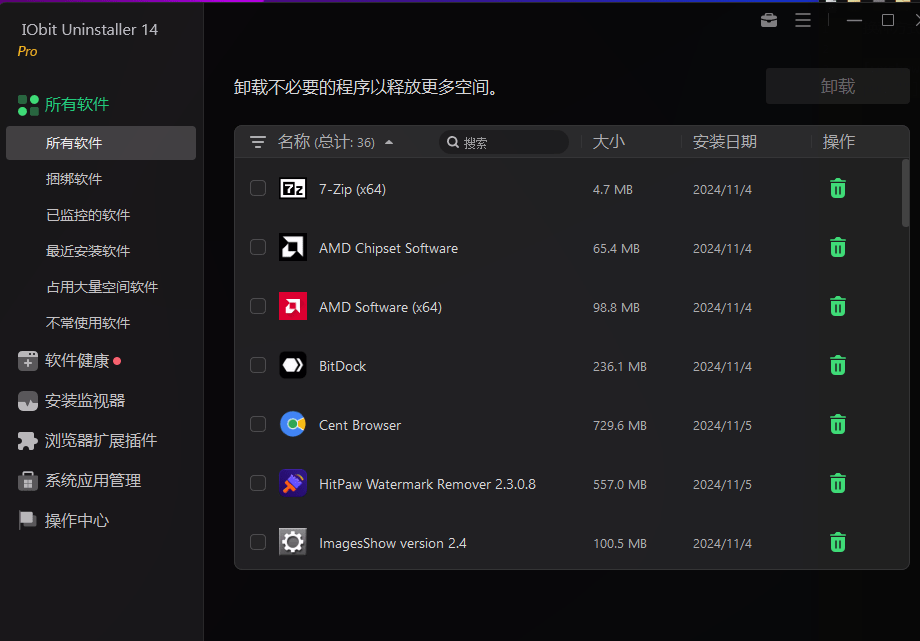Click trash icon for AMD Chipset Software
The image size is (920, 641).
[838, 247]
